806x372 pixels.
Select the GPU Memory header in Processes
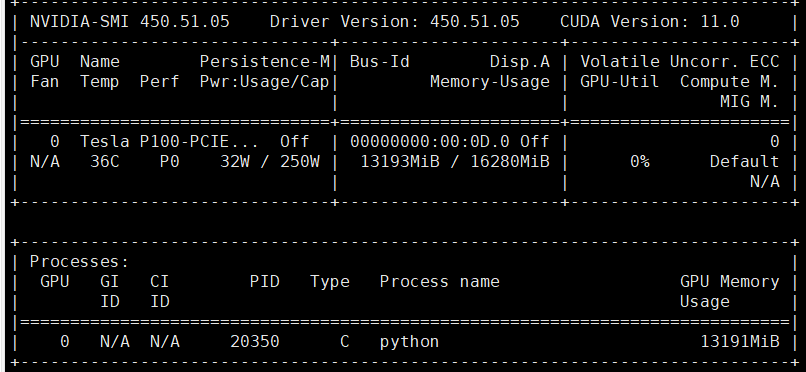pyautogui.click(x=729, y=282)
